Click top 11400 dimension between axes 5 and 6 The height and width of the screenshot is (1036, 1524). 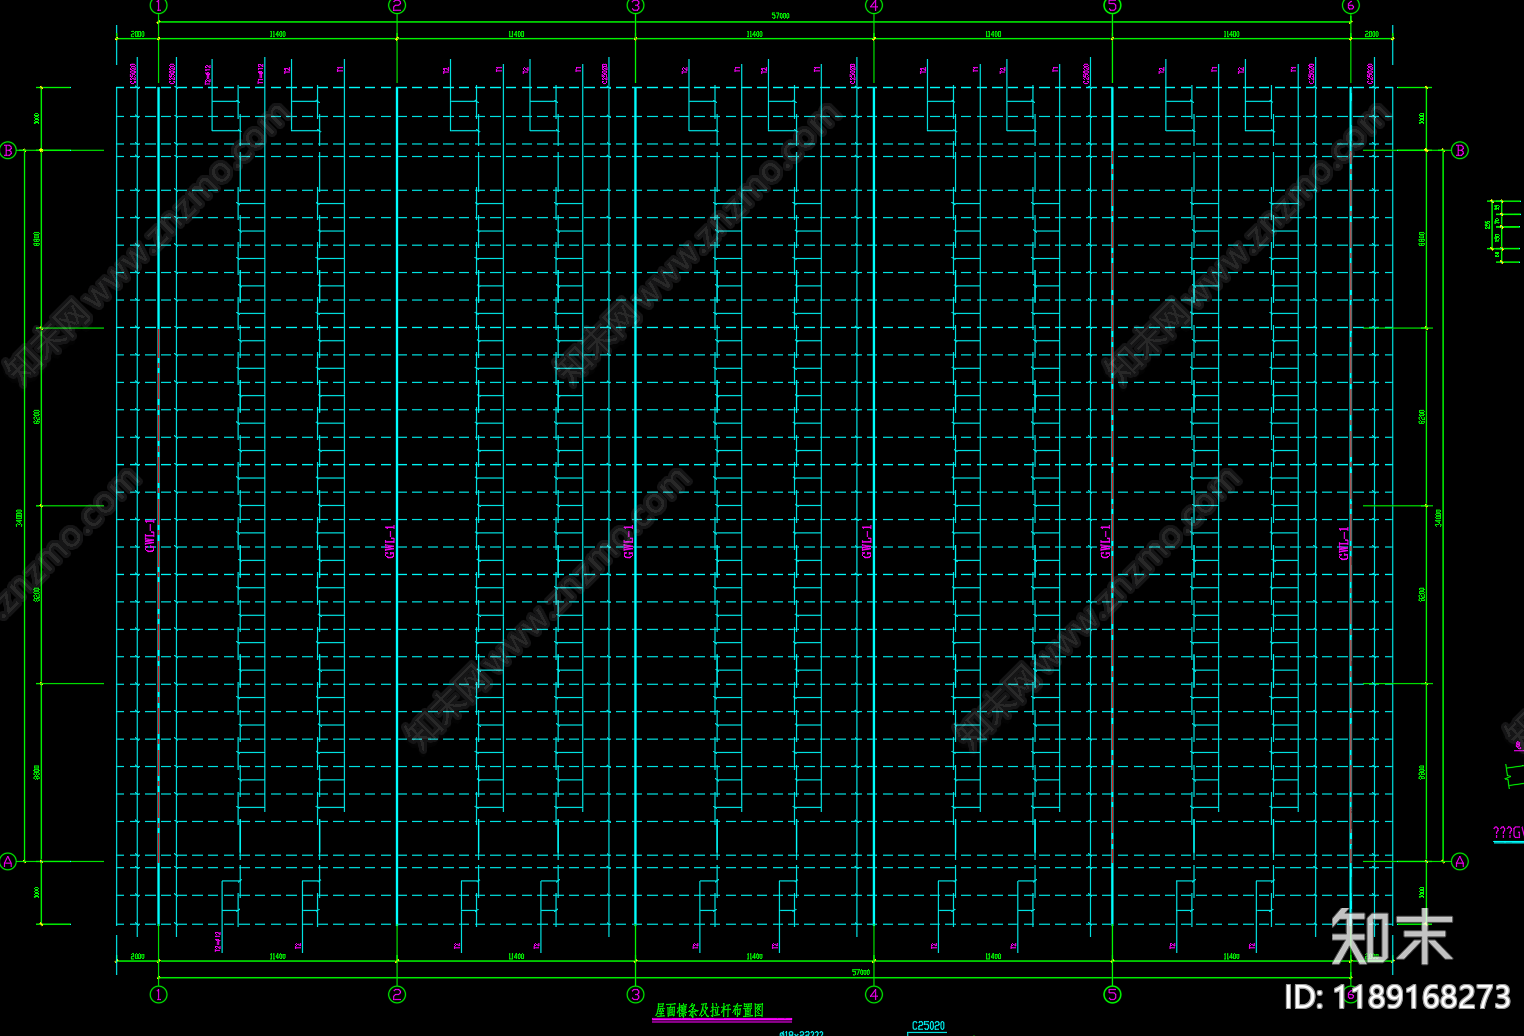(1231, 34)
